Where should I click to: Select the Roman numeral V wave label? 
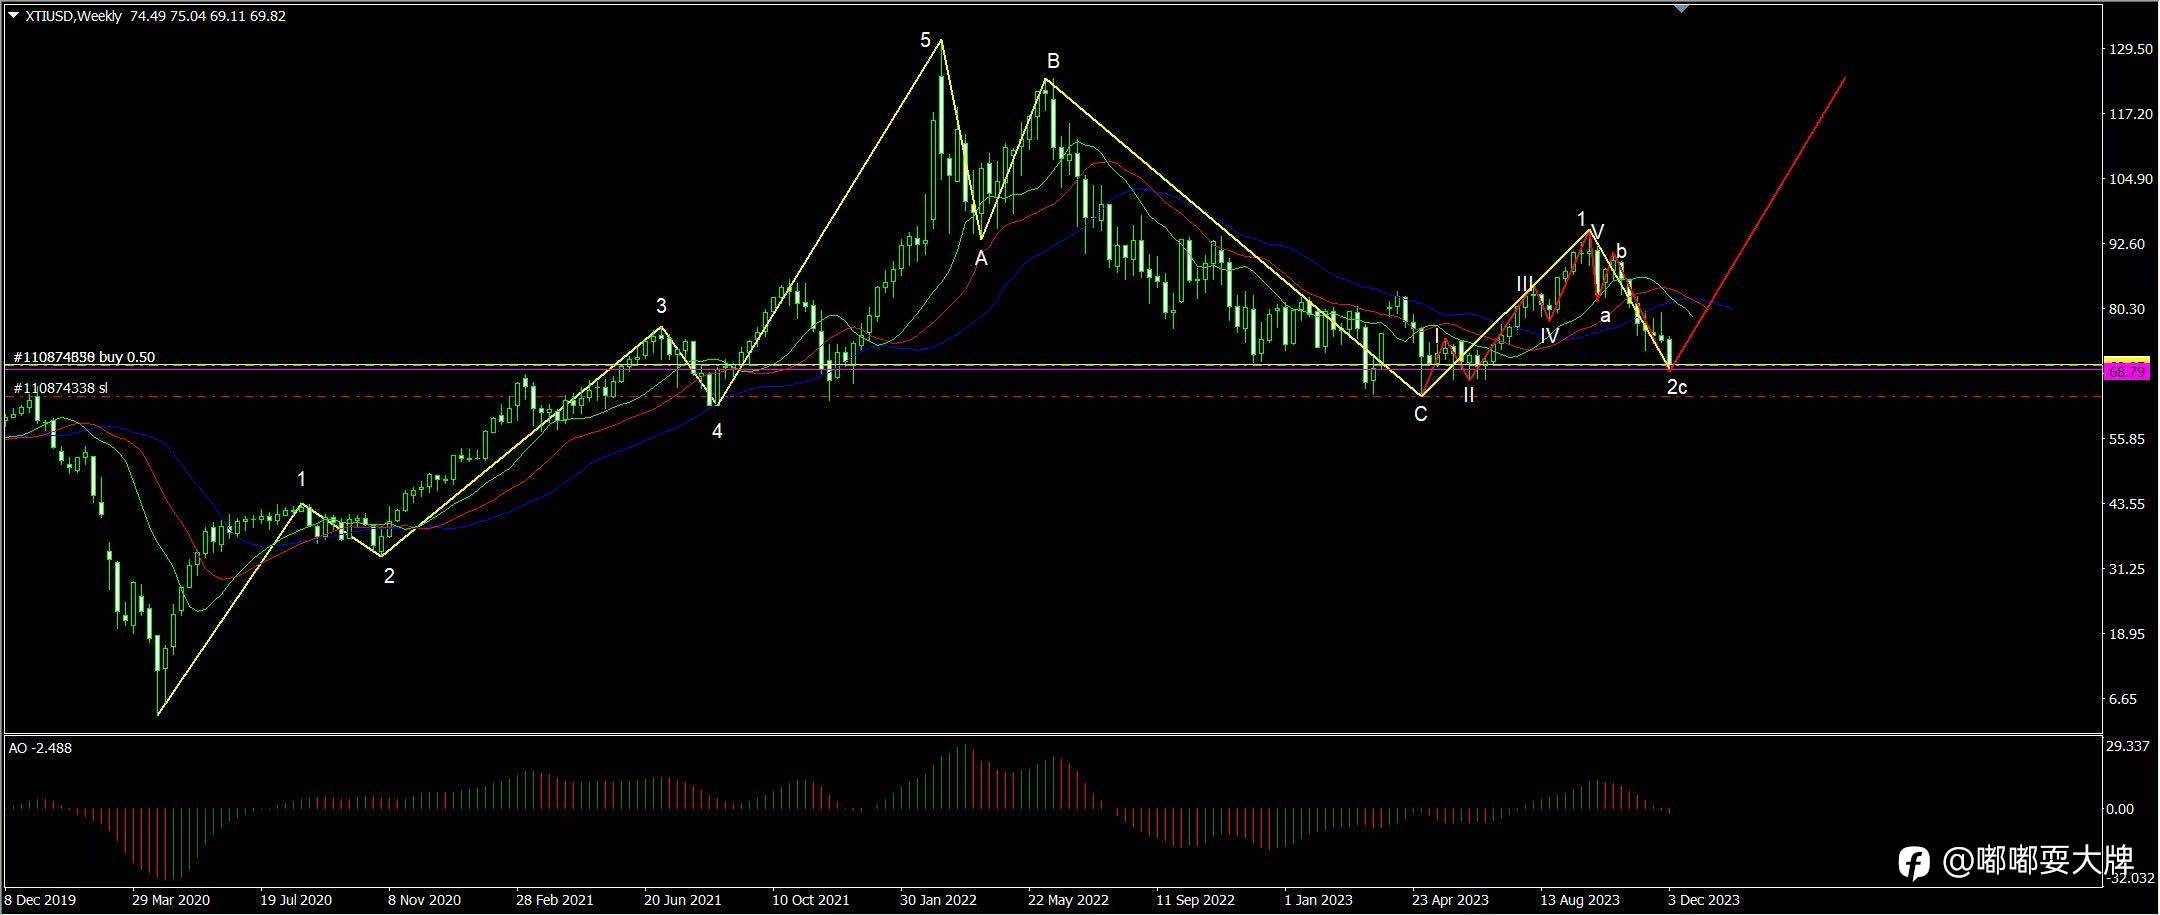pos(1598,232)
